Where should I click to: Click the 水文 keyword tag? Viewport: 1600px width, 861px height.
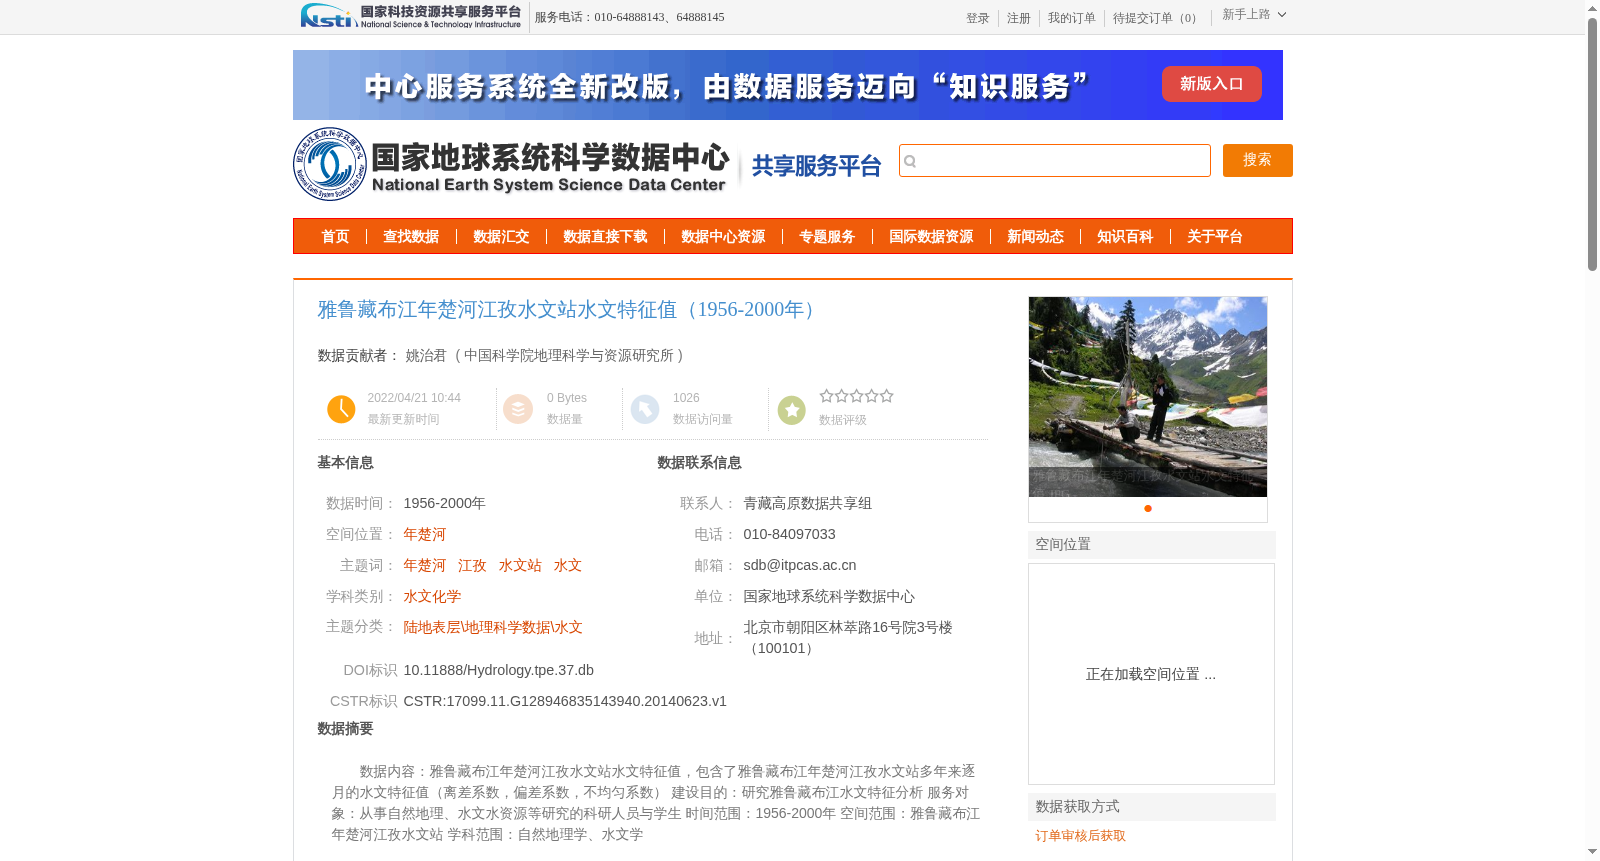(x=568, y=566)
